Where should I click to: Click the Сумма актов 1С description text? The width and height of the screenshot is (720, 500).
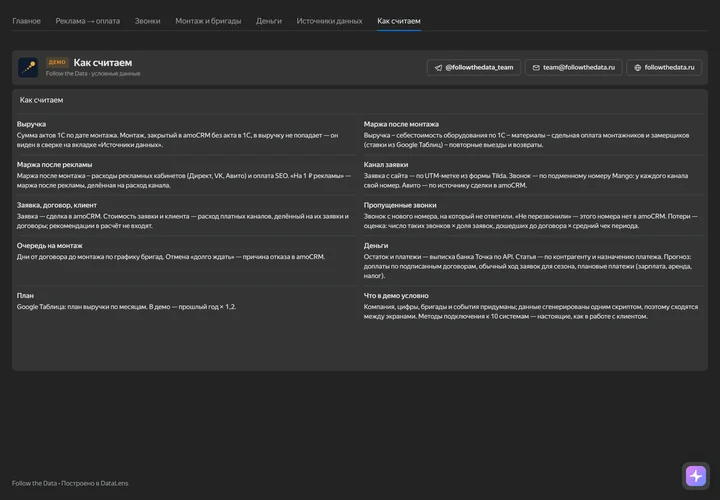click(x=177, y=140)
